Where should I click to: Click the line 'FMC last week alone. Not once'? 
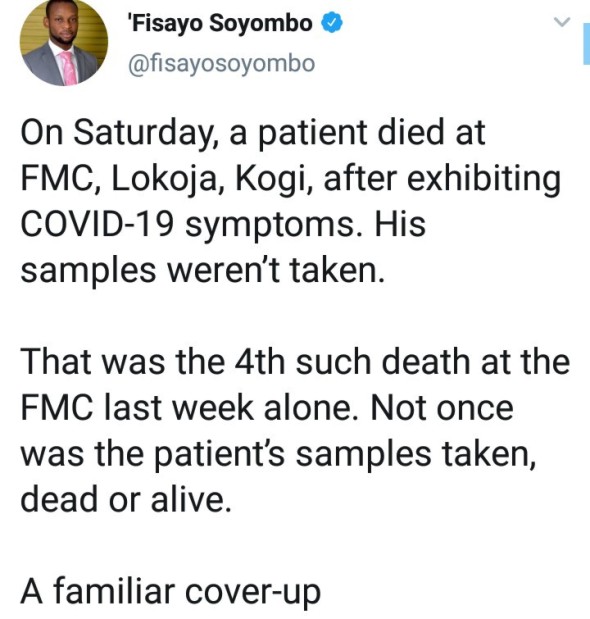267,408
